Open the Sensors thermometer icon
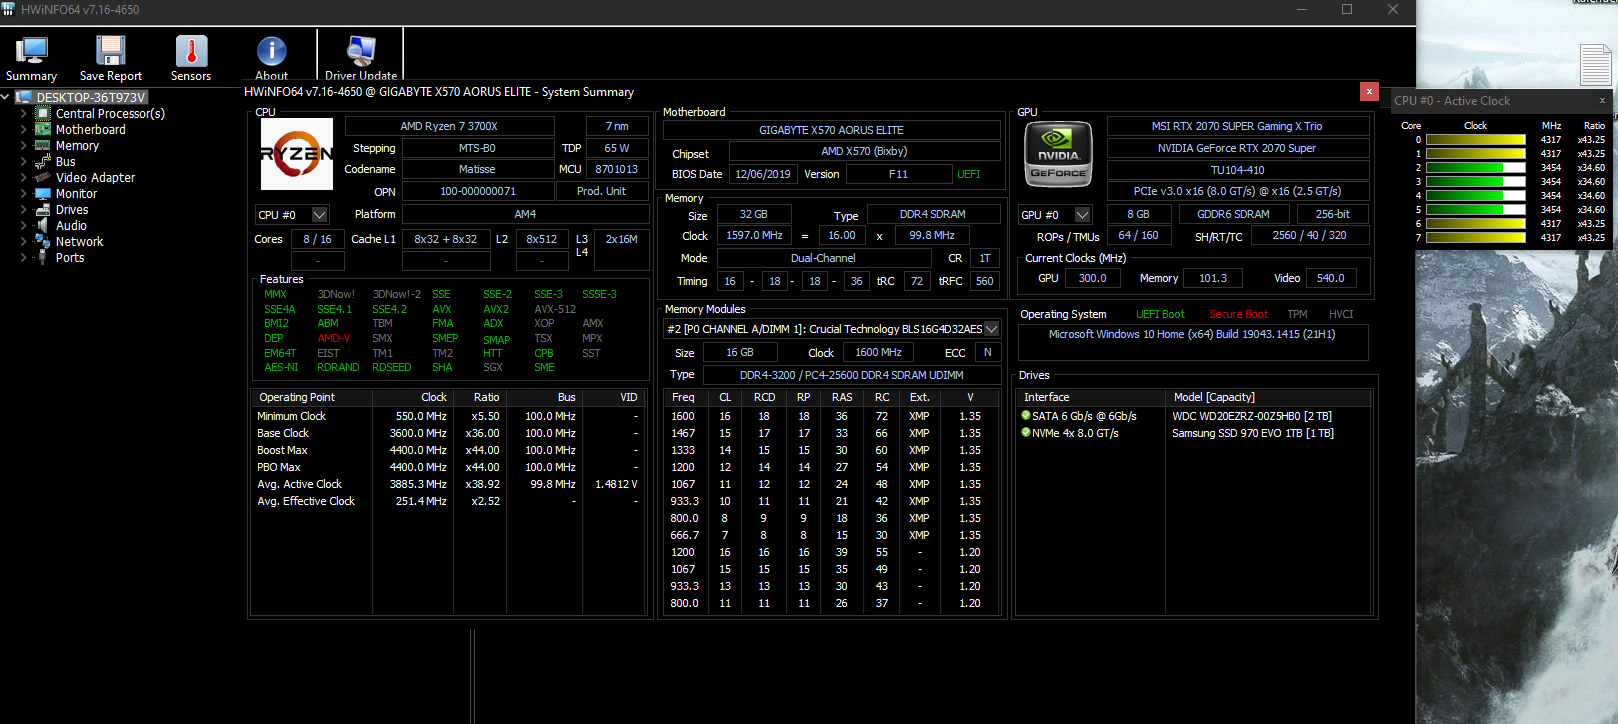Image resolution: width=1618 pixels, height=724 pixels. (x=191, y=51)
